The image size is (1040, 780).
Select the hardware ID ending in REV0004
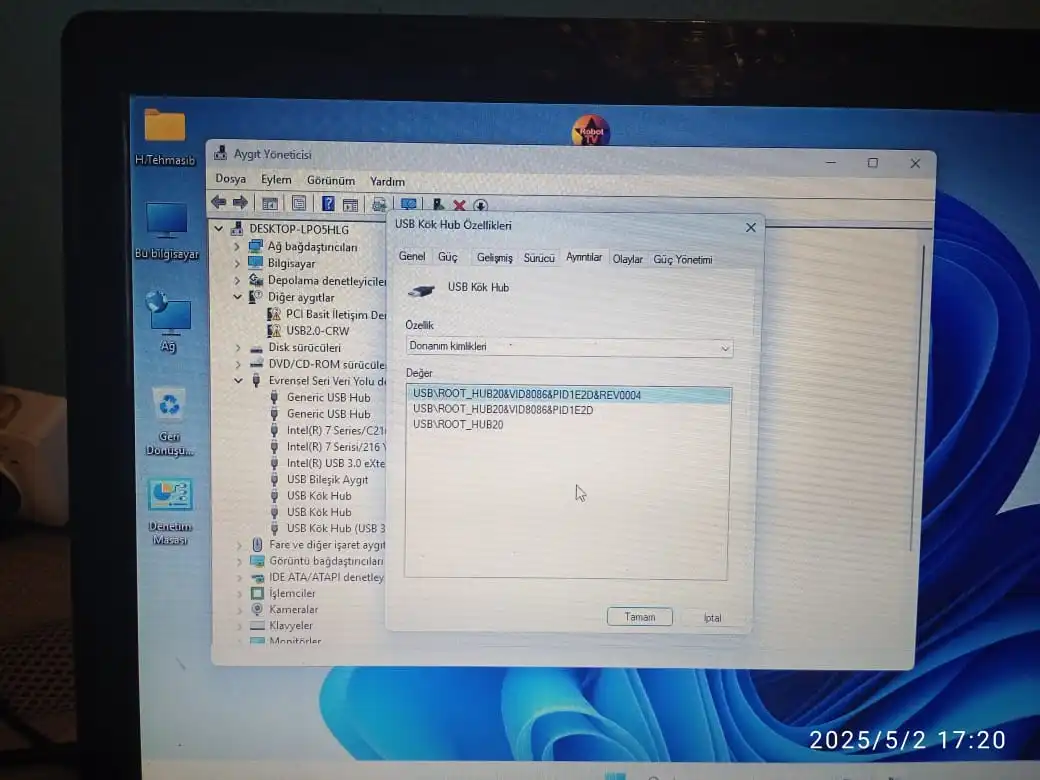click(x=569, y=395)
